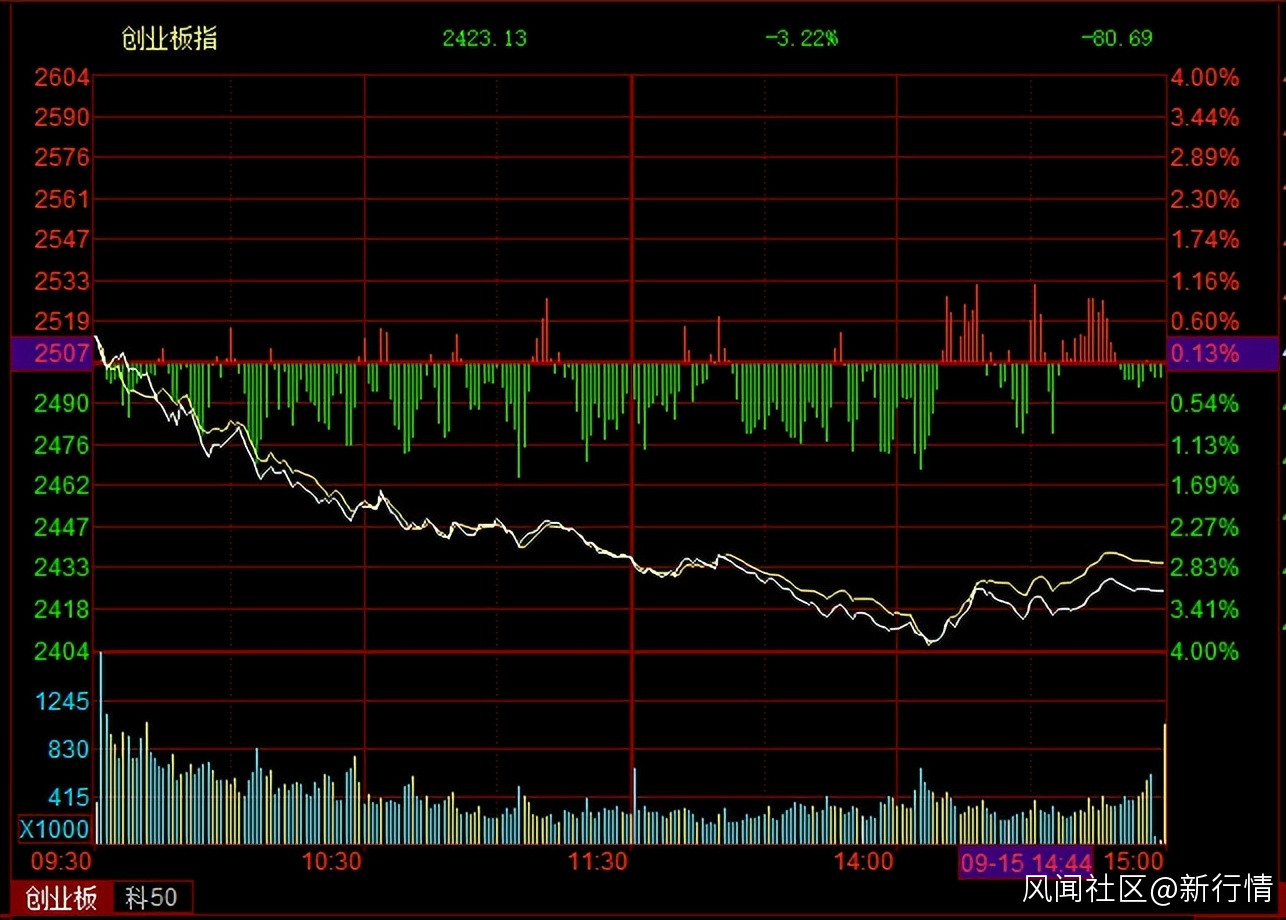This screenshot has width=1286, height=920.
Task: Click the 2590 price axis label
Action: (x=62, y=117)
